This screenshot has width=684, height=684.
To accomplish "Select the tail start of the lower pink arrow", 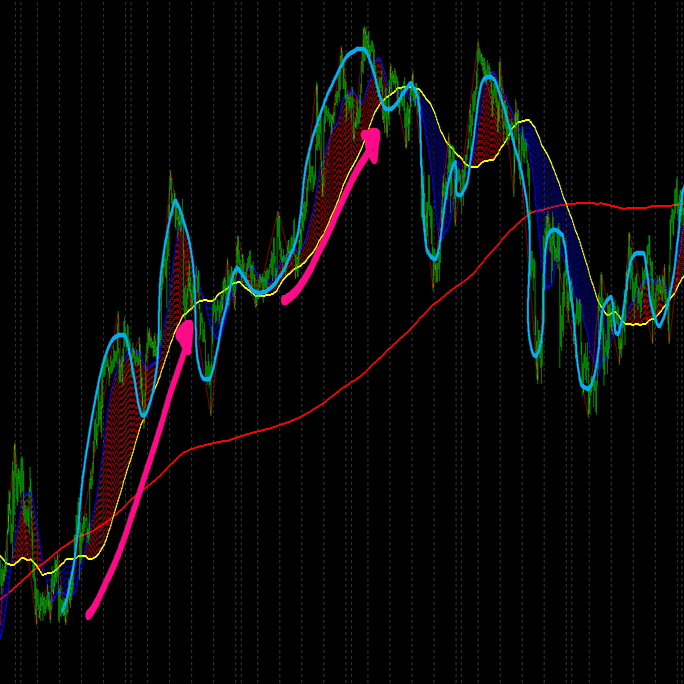I will tap(90, 614).
